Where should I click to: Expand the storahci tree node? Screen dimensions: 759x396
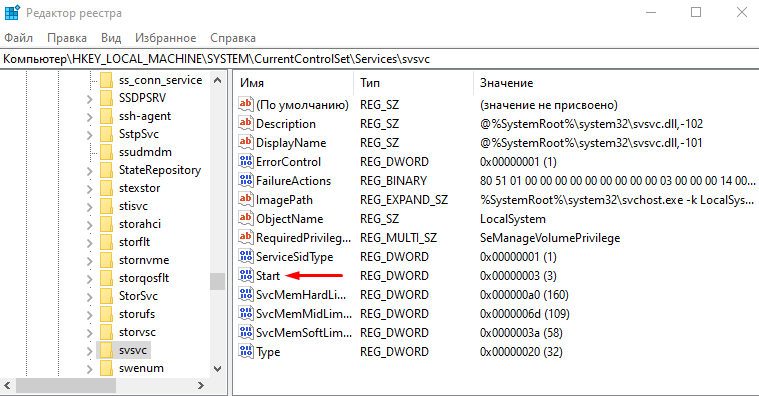[x=90, y=225]
